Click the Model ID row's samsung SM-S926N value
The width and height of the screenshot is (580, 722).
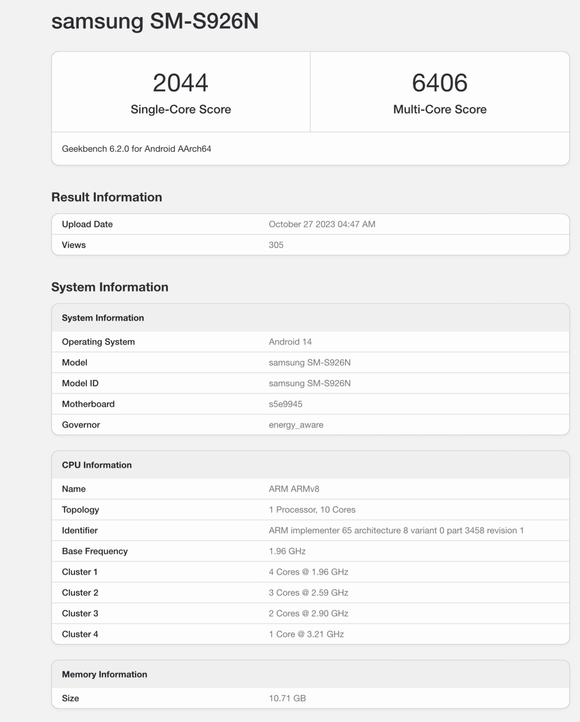pyautogui.click(x=309, y=383)
